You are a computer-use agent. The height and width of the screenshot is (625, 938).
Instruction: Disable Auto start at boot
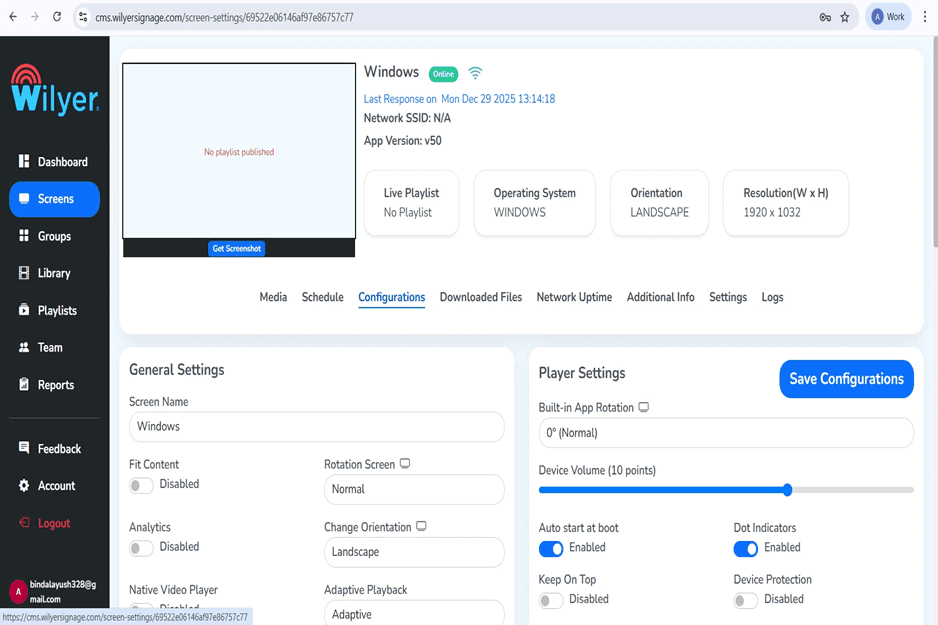pyautogui.click(x=551, y=548)
